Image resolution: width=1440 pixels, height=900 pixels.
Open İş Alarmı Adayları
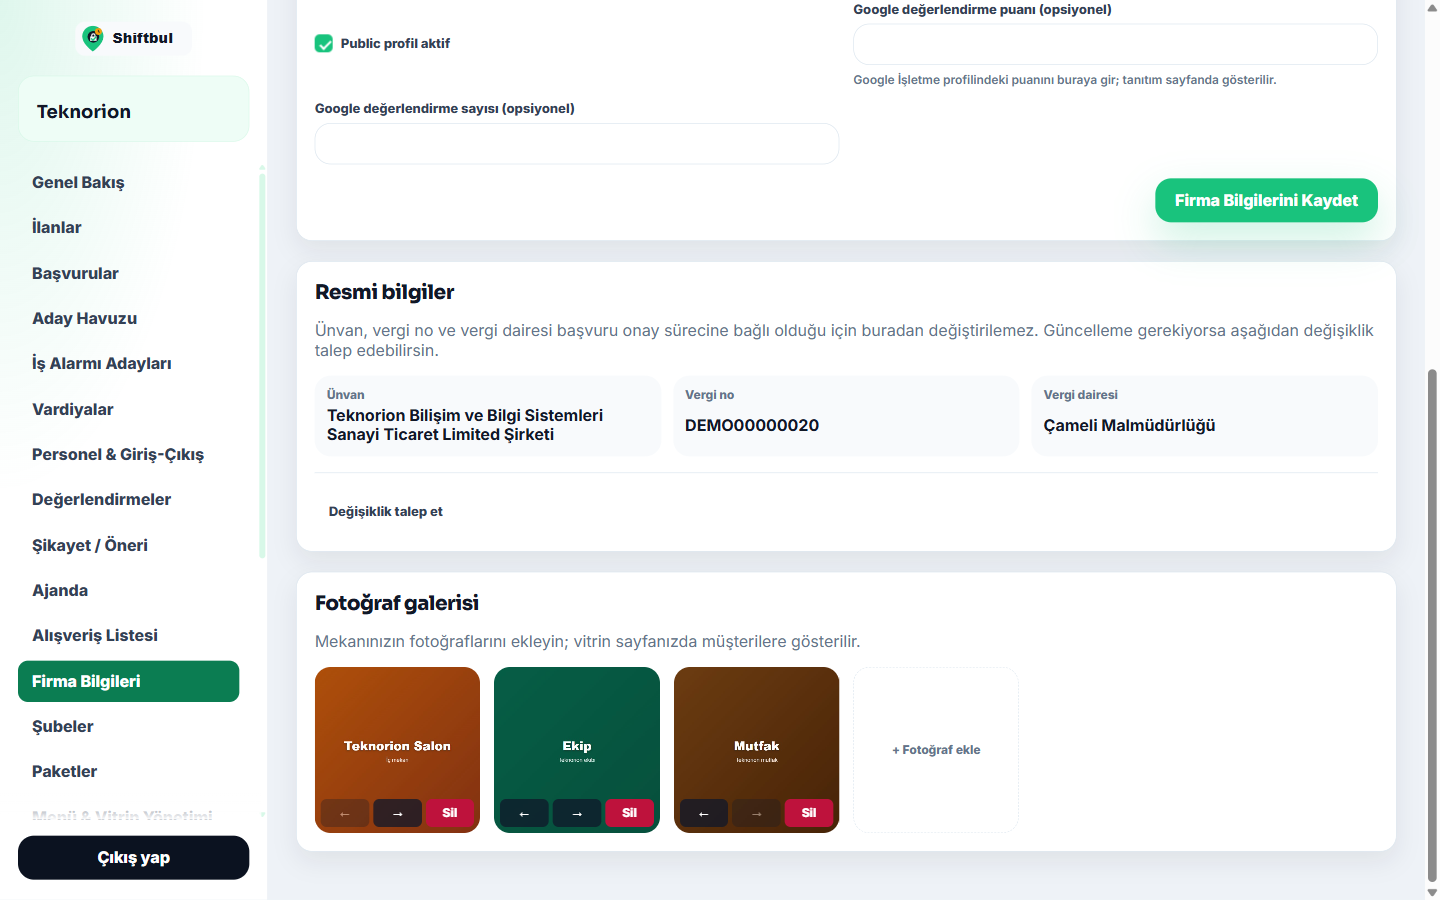point(128,363)
